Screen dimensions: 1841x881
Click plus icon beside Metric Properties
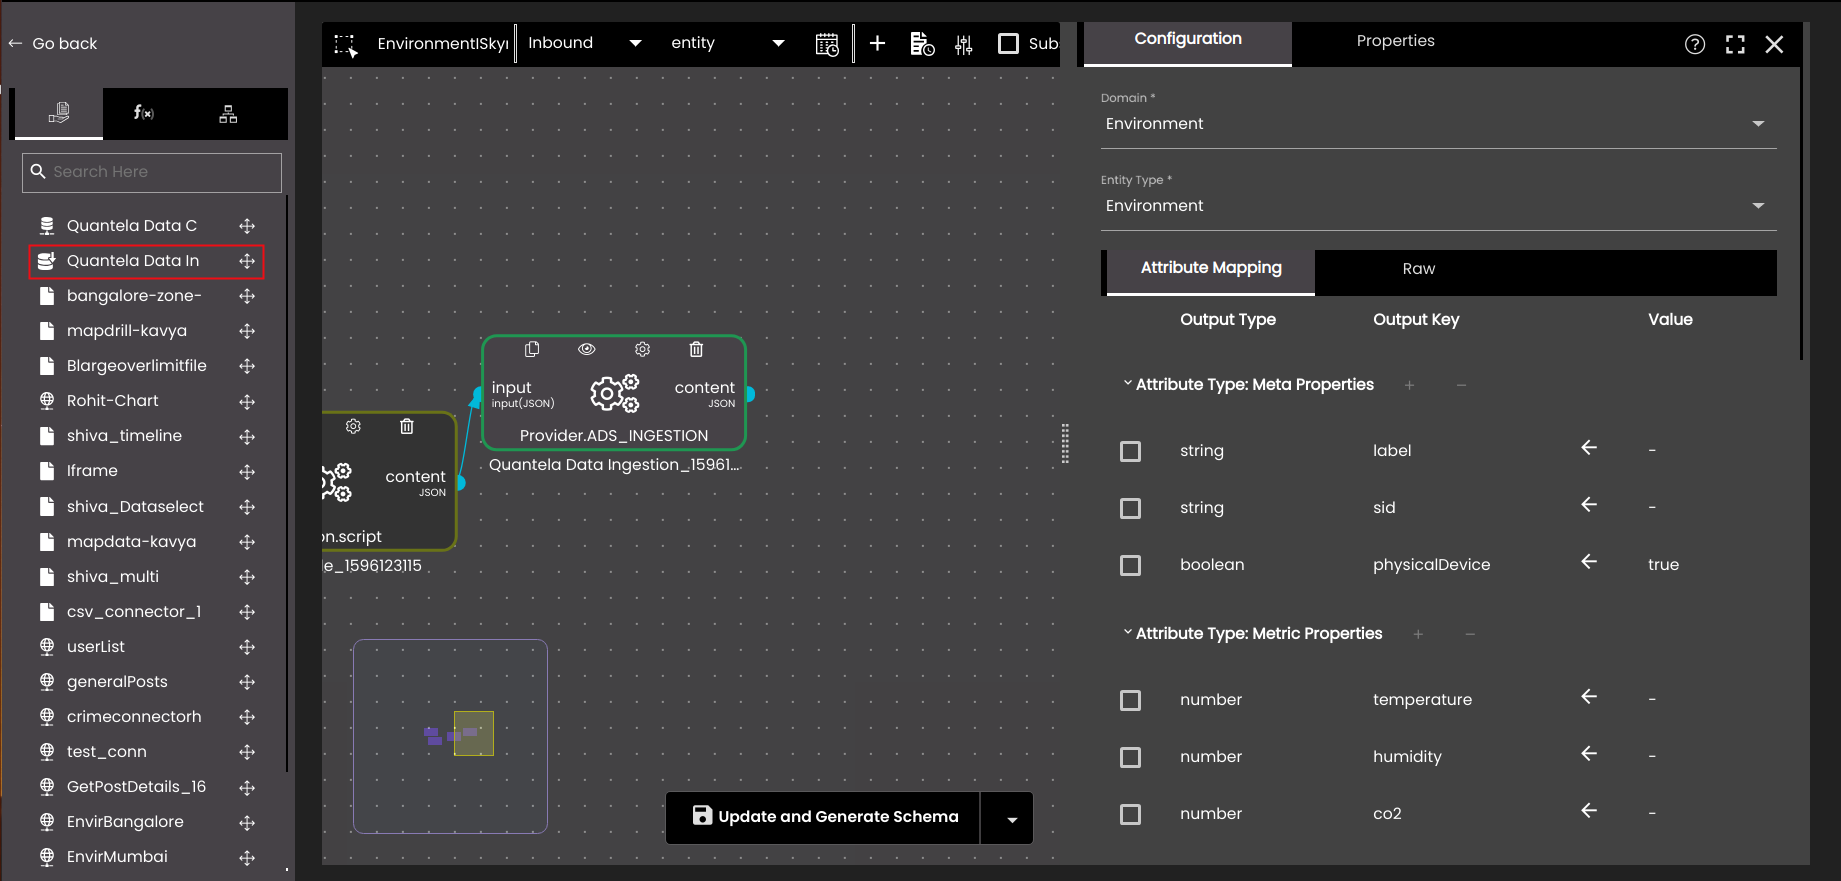click(1418, 634)
